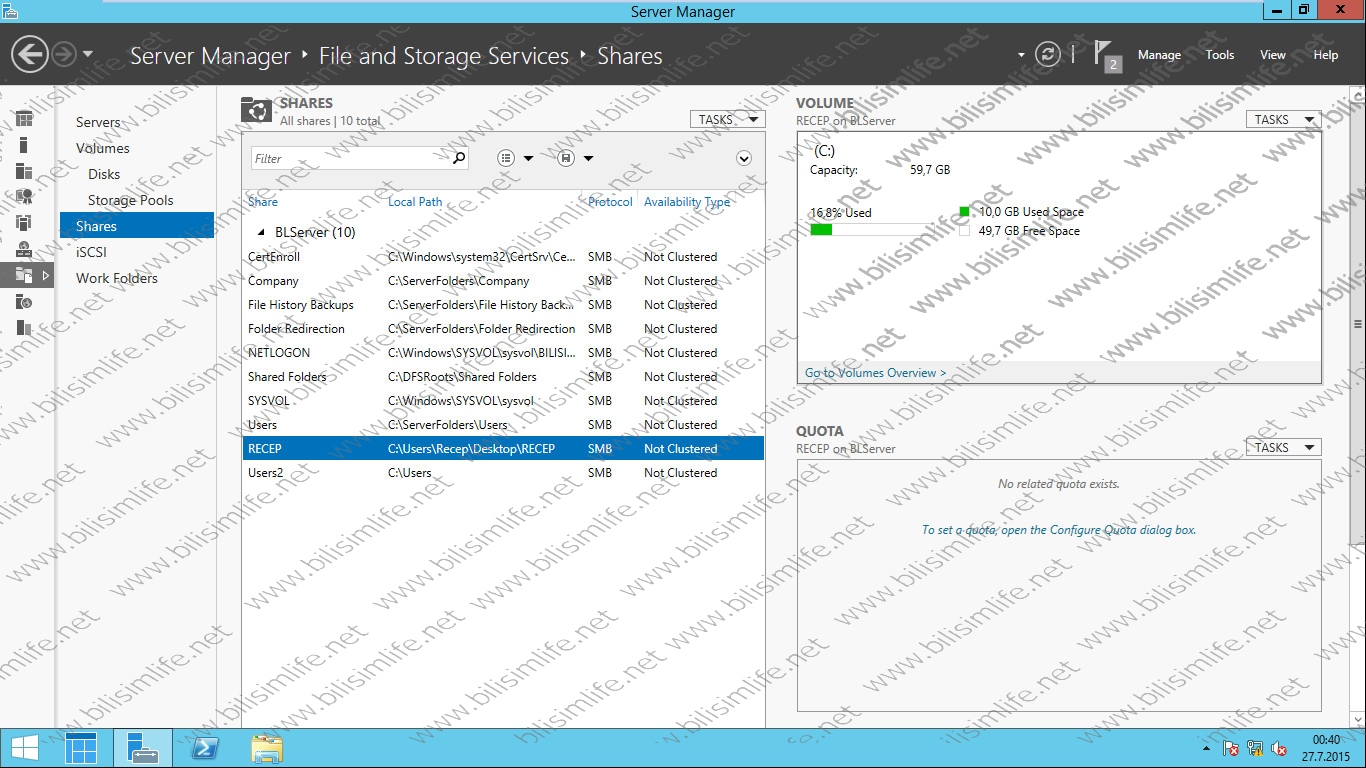
Task: Open iSCSI page
Action: (91, 252)
